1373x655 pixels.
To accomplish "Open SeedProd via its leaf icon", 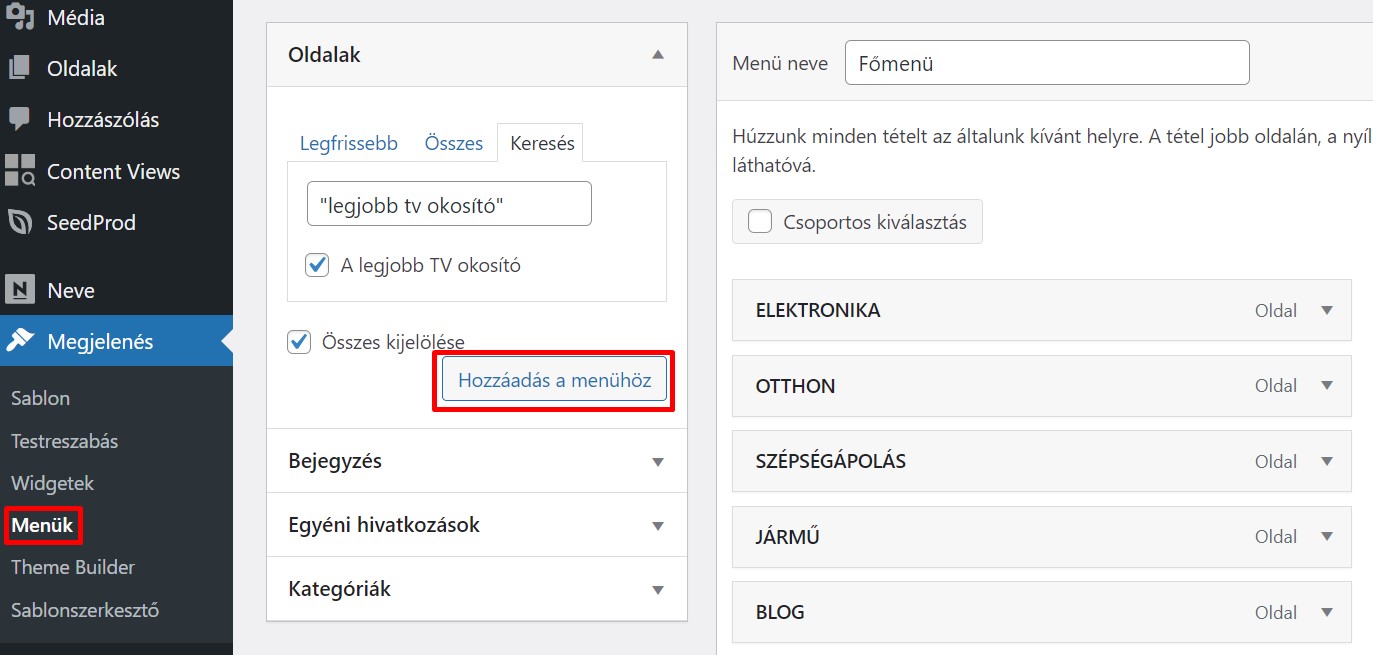I will [20, 222].
